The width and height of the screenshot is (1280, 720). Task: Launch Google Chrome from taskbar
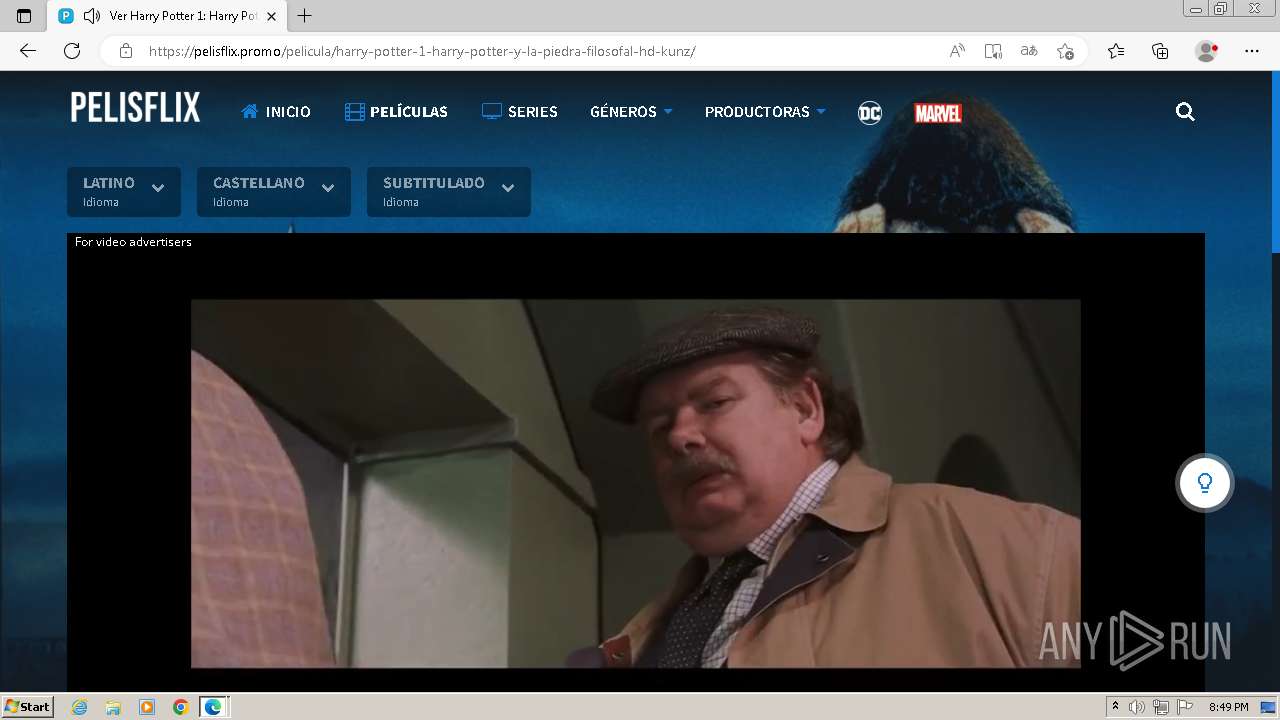tap(181, 707)
